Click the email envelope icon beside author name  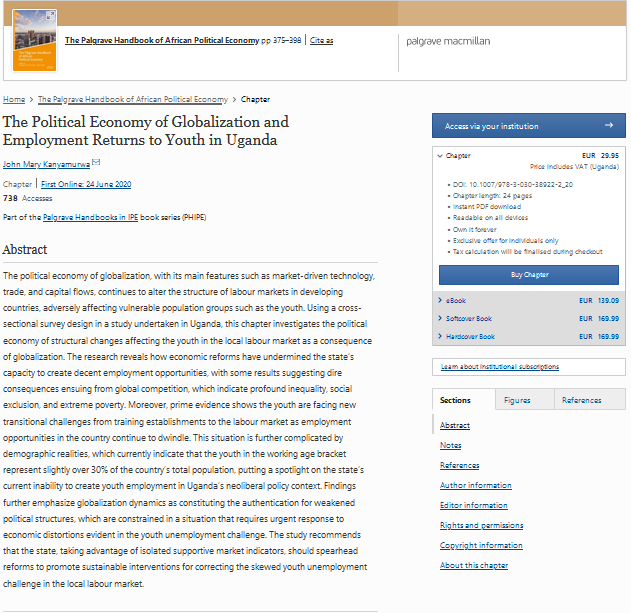[x=96, y=163]
